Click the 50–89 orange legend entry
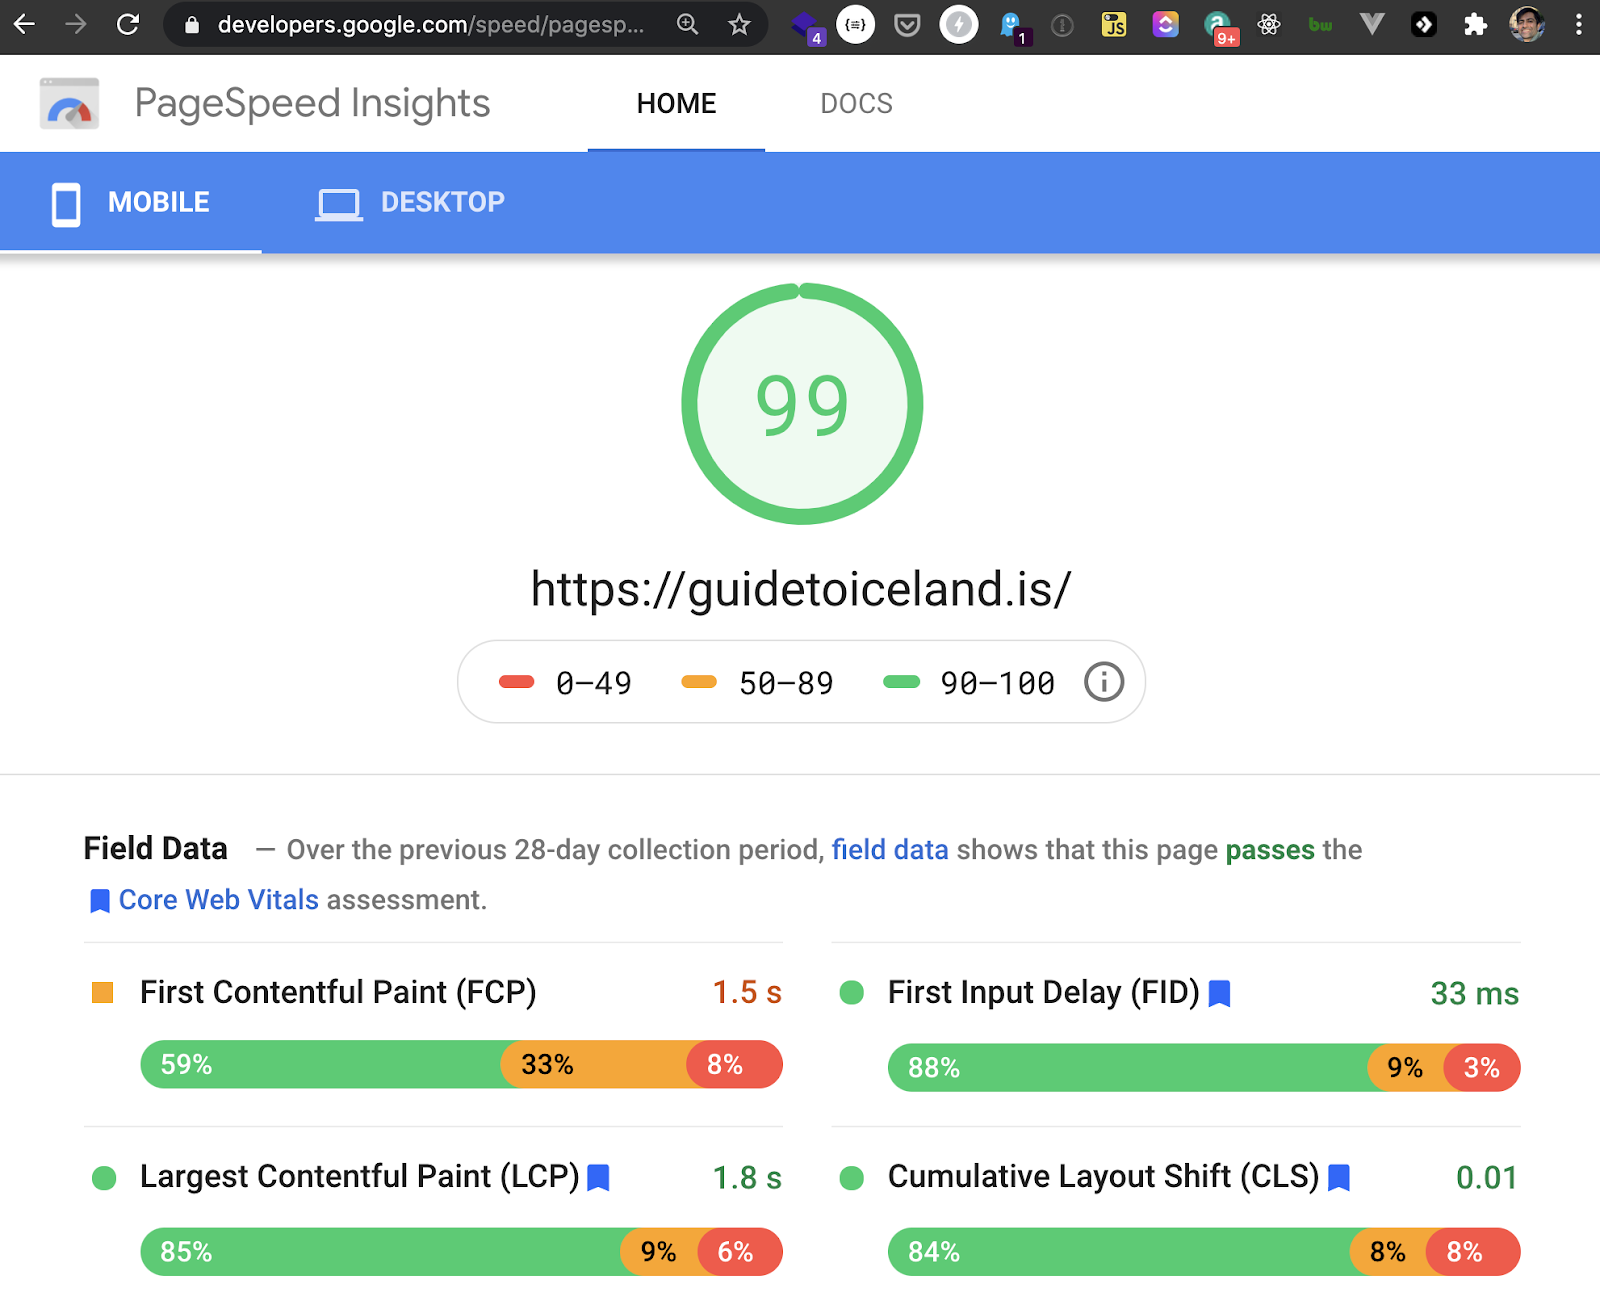 tap(757, 683)
